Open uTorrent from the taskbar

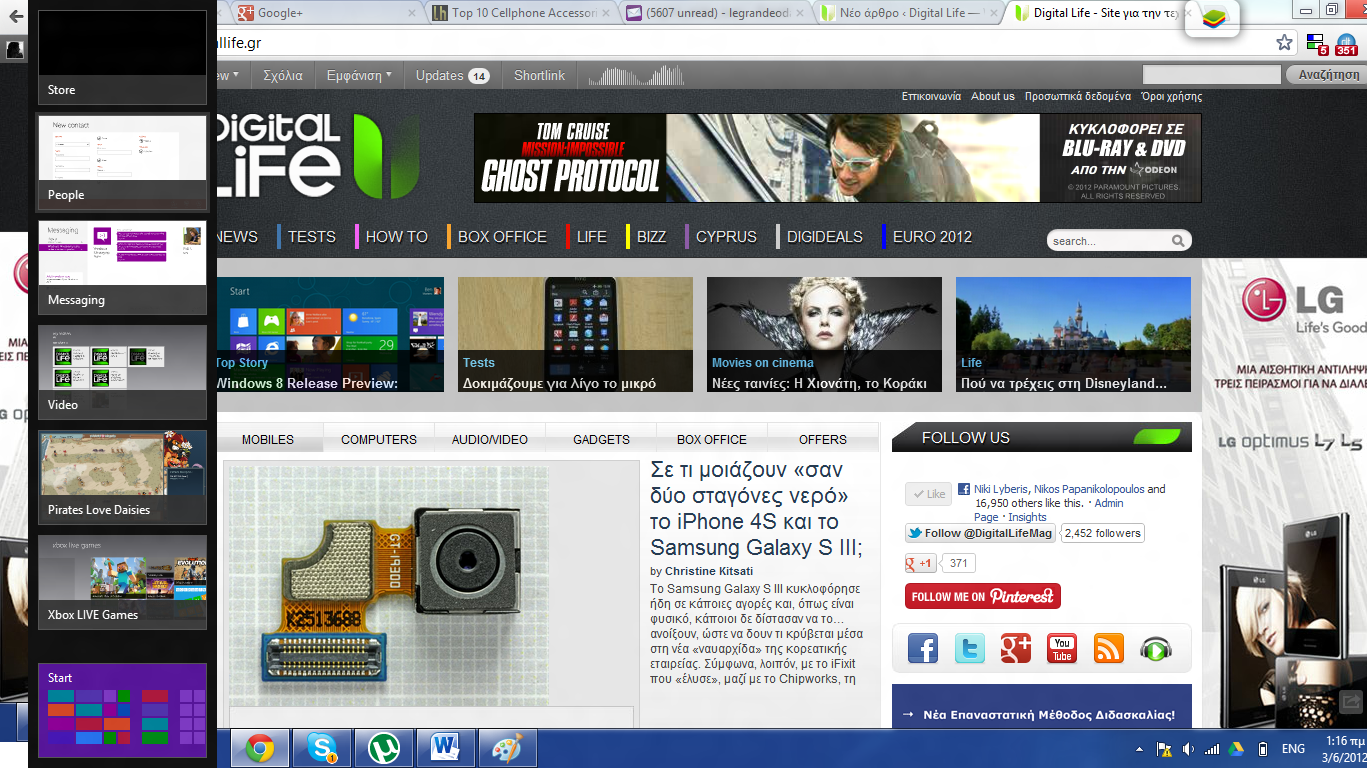tap(384, 748)
